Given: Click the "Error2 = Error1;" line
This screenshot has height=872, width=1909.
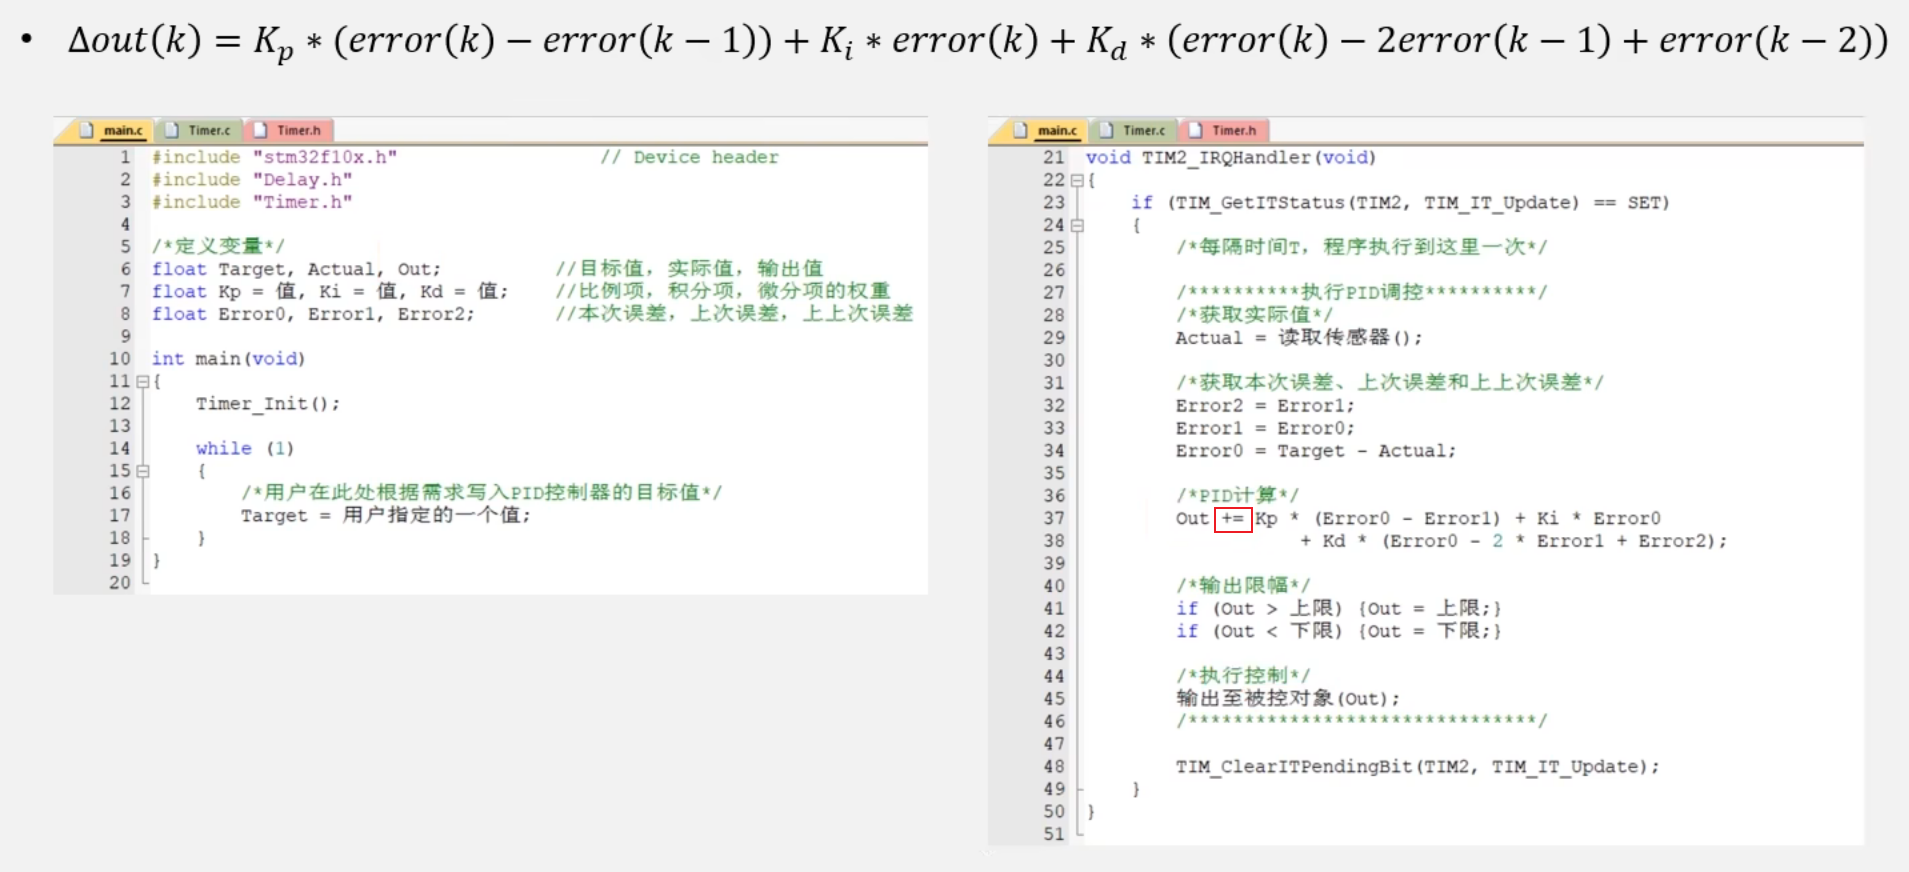Looking at the screenshot, I should (x=1265, y=406).
